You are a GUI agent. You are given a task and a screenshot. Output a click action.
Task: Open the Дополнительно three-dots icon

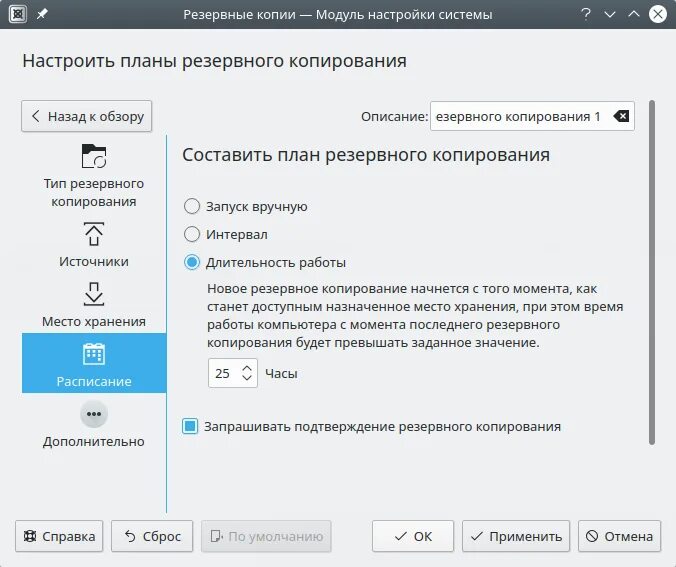(x=94, y=414)
